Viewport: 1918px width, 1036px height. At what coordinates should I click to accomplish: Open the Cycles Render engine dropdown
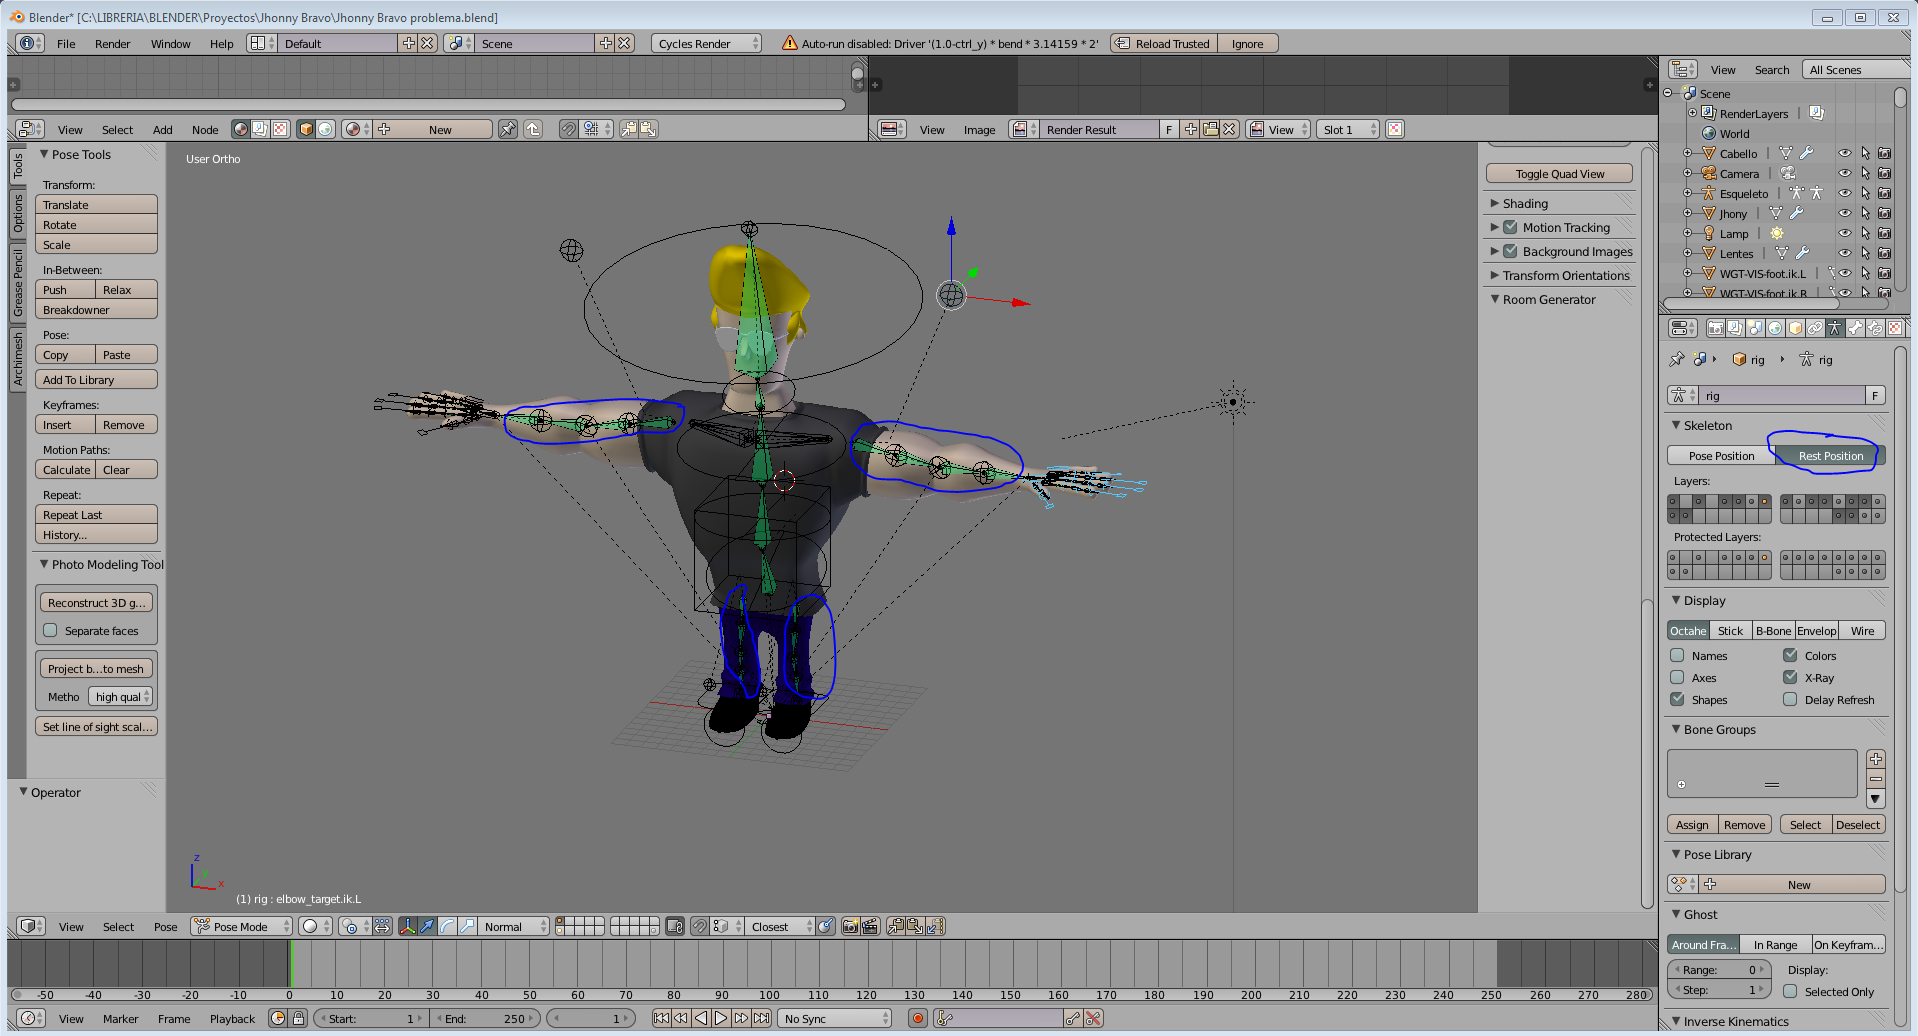pos(706,43)
